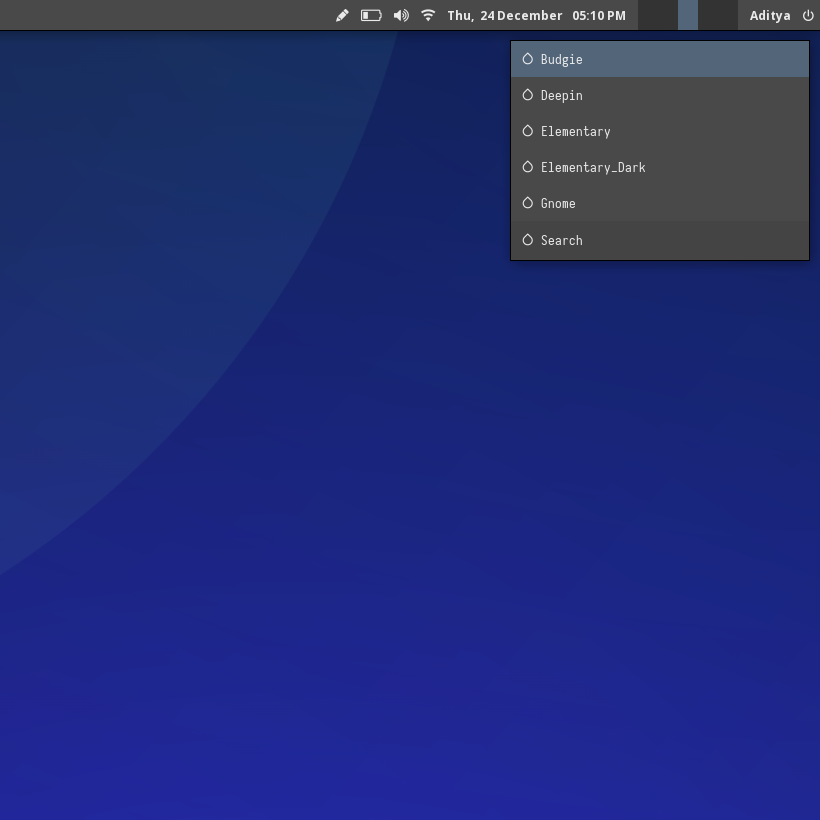Viewport: 820px width, 820px height.
Task: Open the Wi-Fi network icon
Action: pos(428,15)
